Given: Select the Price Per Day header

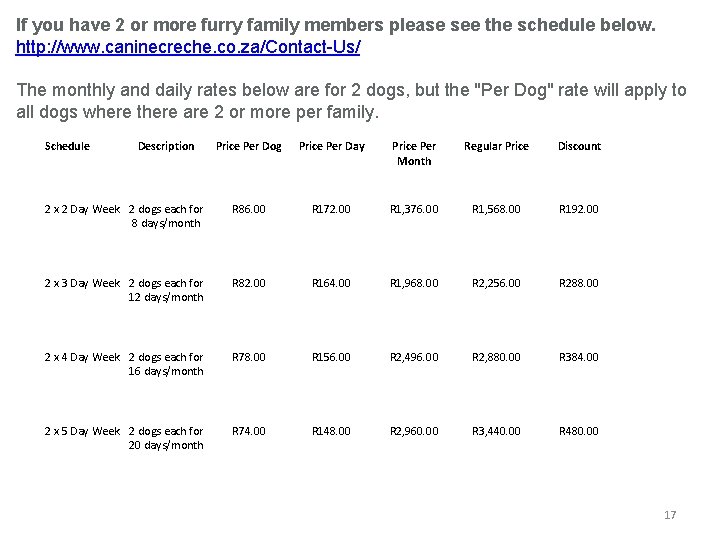Looking at the screenshot, I should [332, 146].
